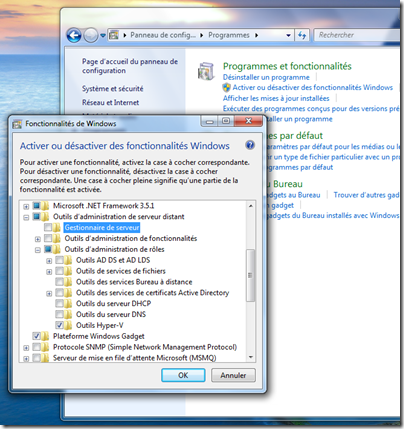
Task: Check 'Outils du serveur DNS' checkbox
Action: pos(60,314)
